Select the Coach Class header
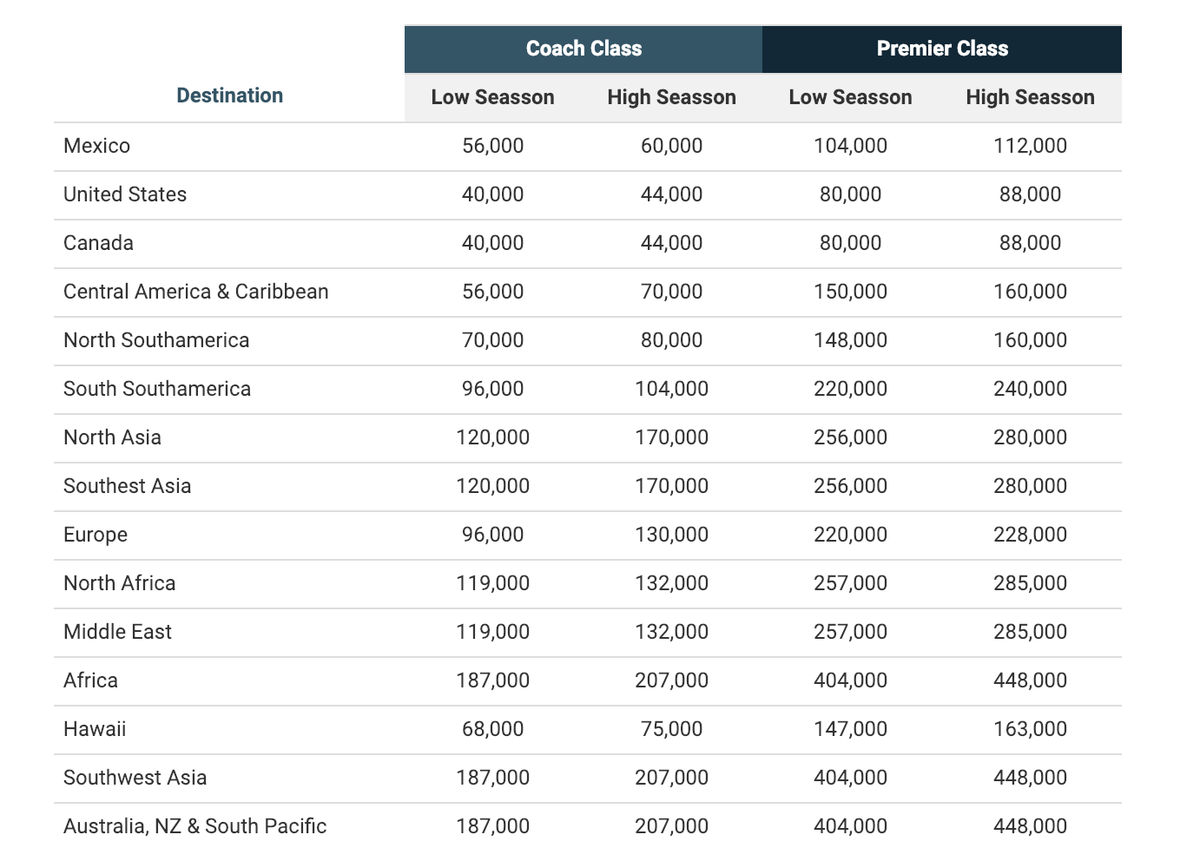This screenshot has height=861, width=1200. [x=583, y=48]
